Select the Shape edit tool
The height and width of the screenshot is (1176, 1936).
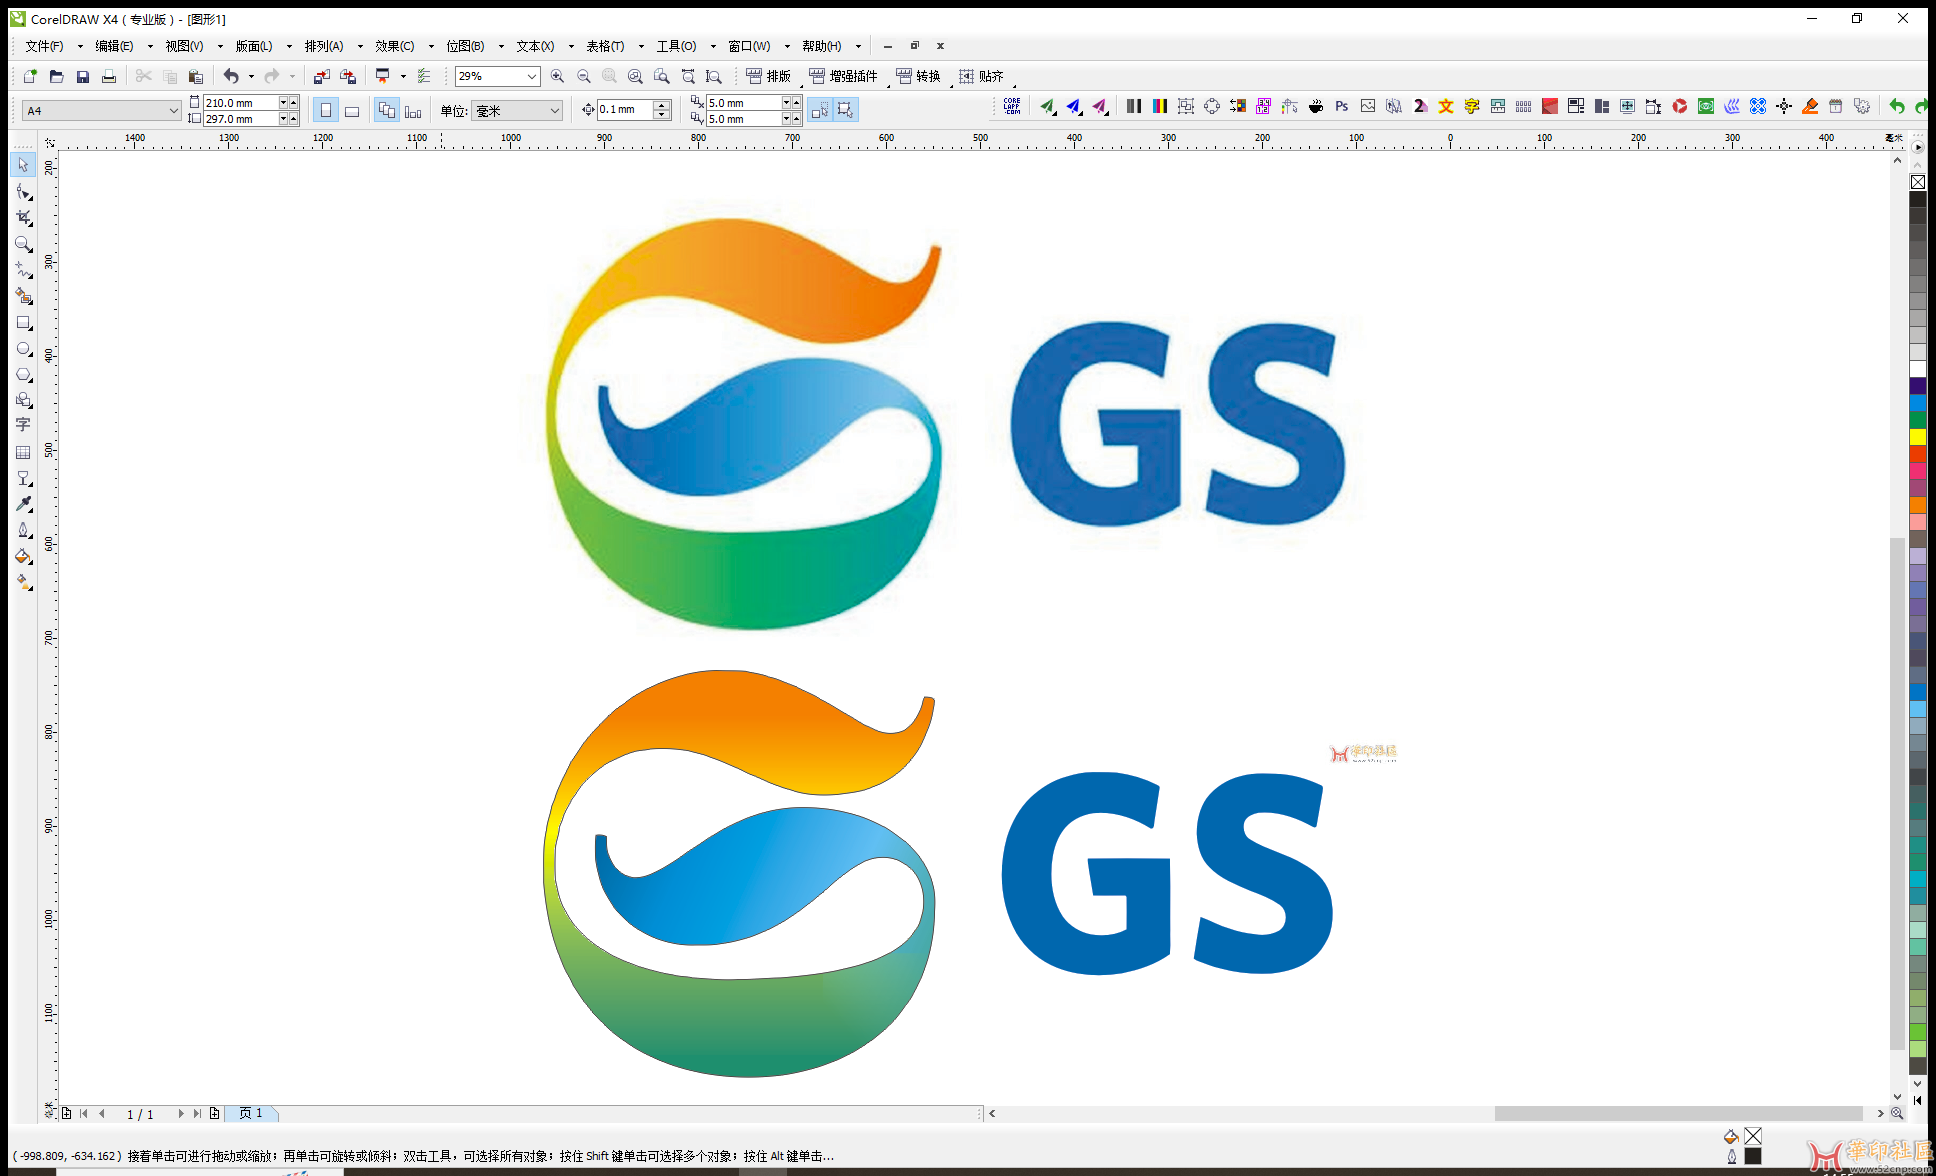click(23, 191)
